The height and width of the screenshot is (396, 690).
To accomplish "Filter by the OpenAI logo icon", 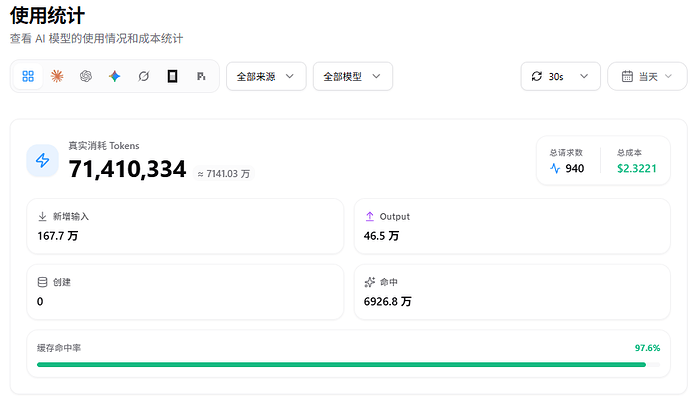I will click(x=86, y=77).
